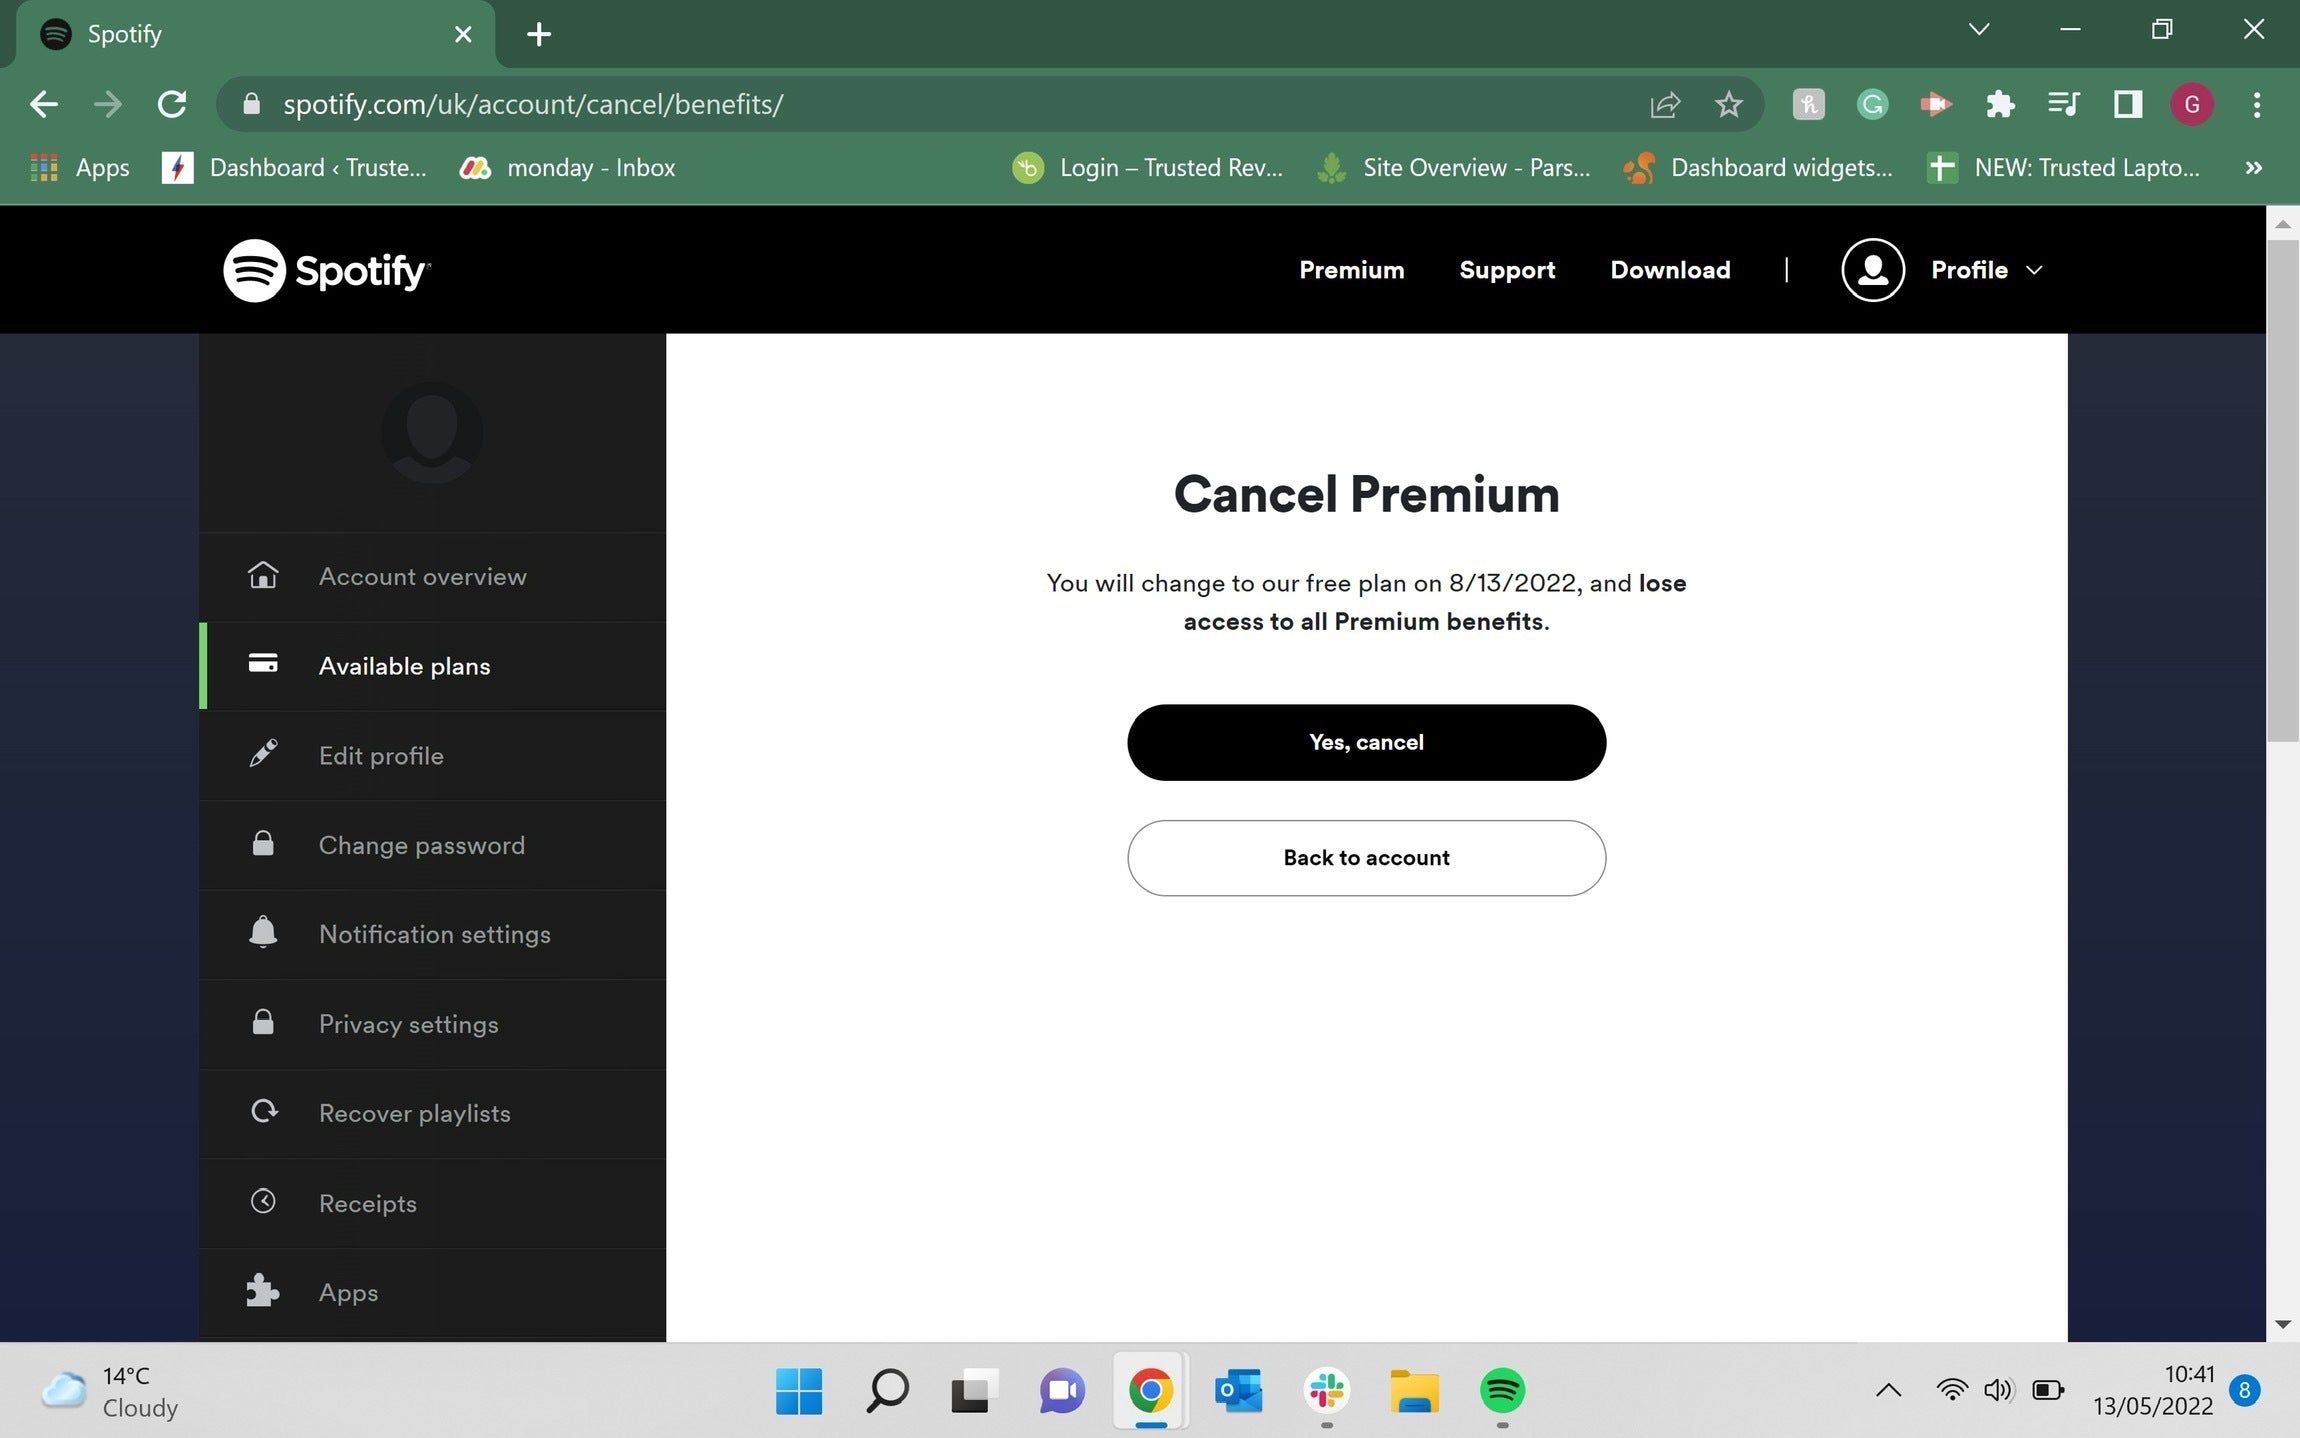Screen dimensions: 2300x1438
Task: Click the Change password lock icon
Action: tap(263, 843)
